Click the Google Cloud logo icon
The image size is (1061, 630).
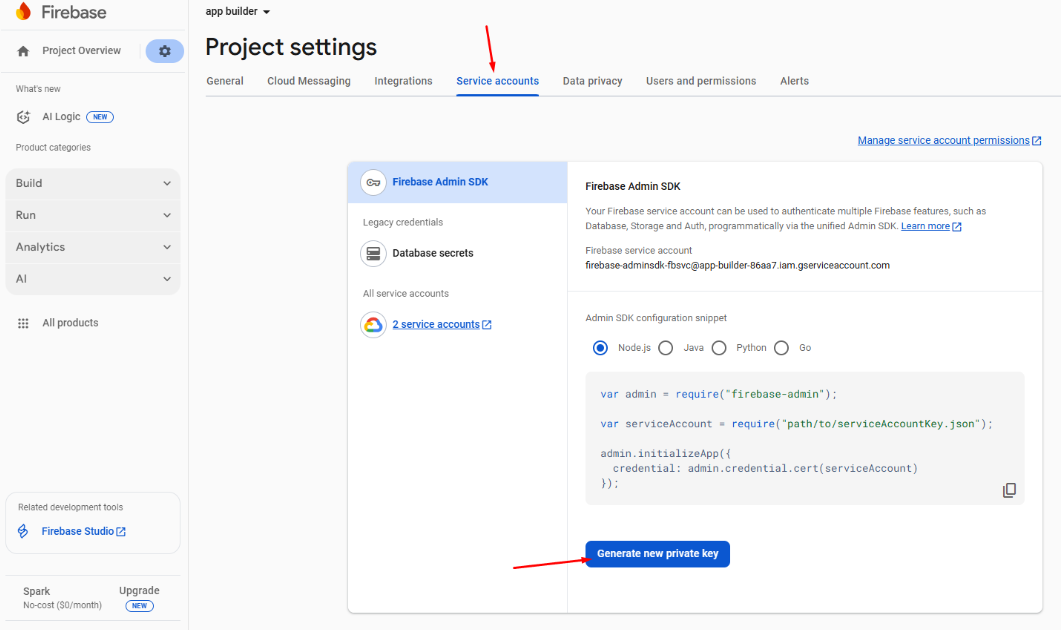click(x=373, y=325)
